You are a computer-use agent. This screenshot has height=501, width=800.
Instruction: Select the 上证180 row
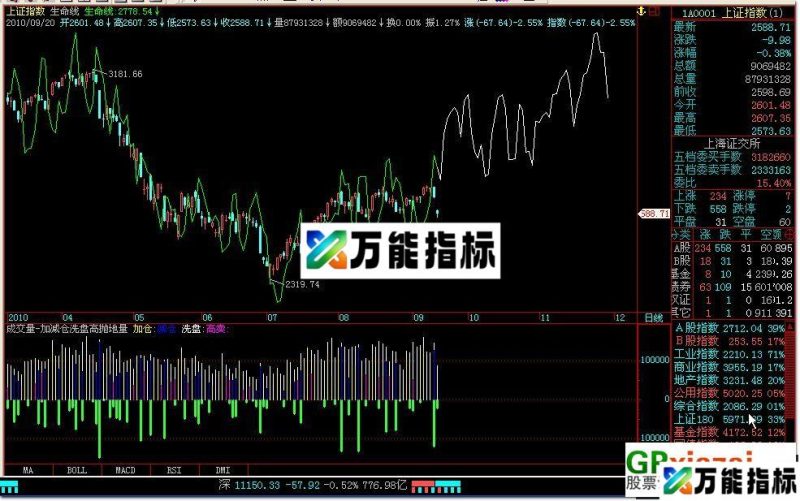(732, 419)
